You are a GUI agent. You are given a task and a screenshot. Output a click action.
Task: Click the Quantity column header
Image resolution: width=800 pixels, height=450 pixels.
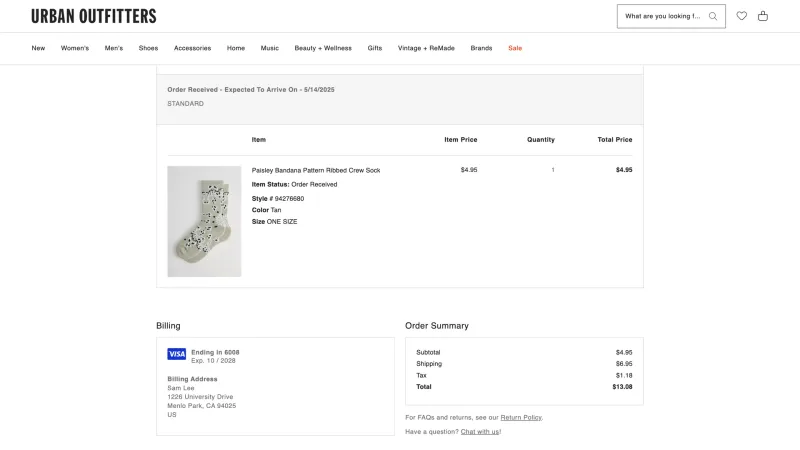pyautogui.click(x=541, y=139)
